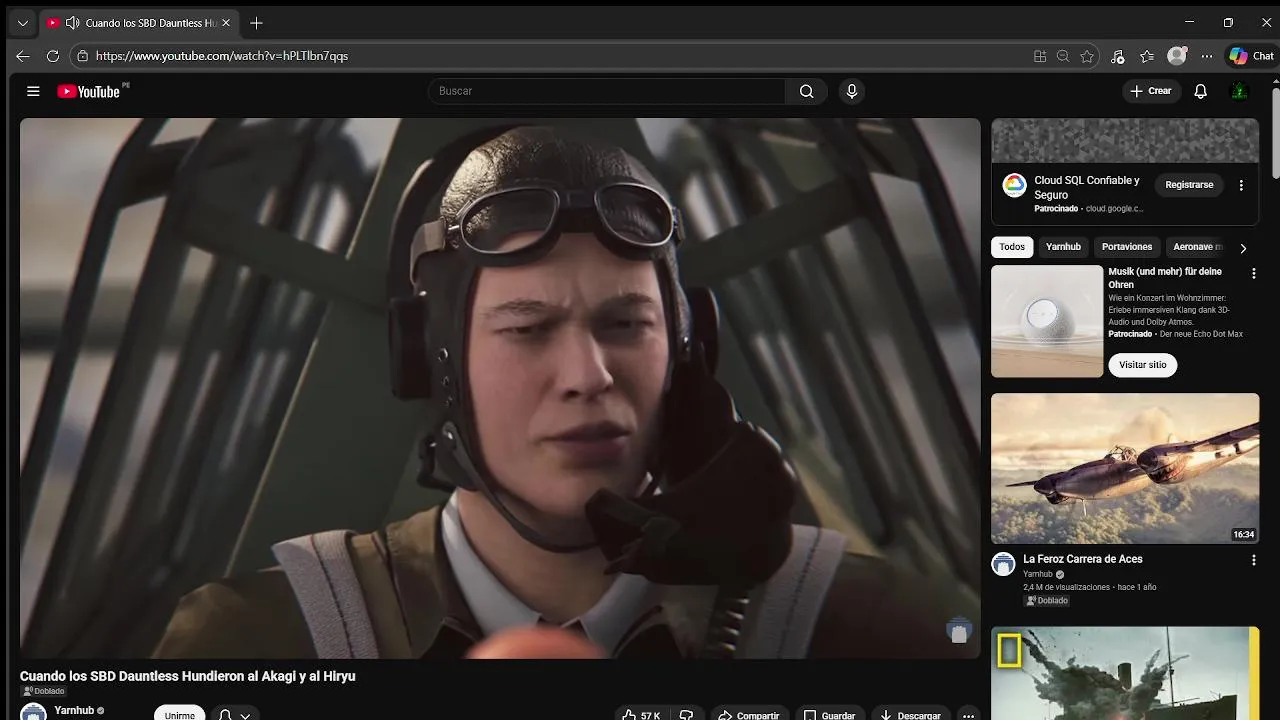Viewport: 1280px width, 720px height.
Task: Select the Portaviones filter chip
Action: tap(1127, 247)
